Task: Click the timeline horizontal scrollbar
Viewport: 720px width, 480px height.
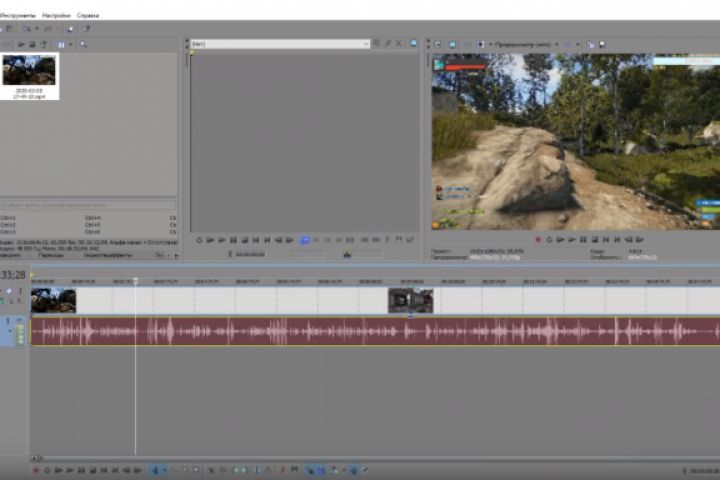Action: (x=375, y=458)
